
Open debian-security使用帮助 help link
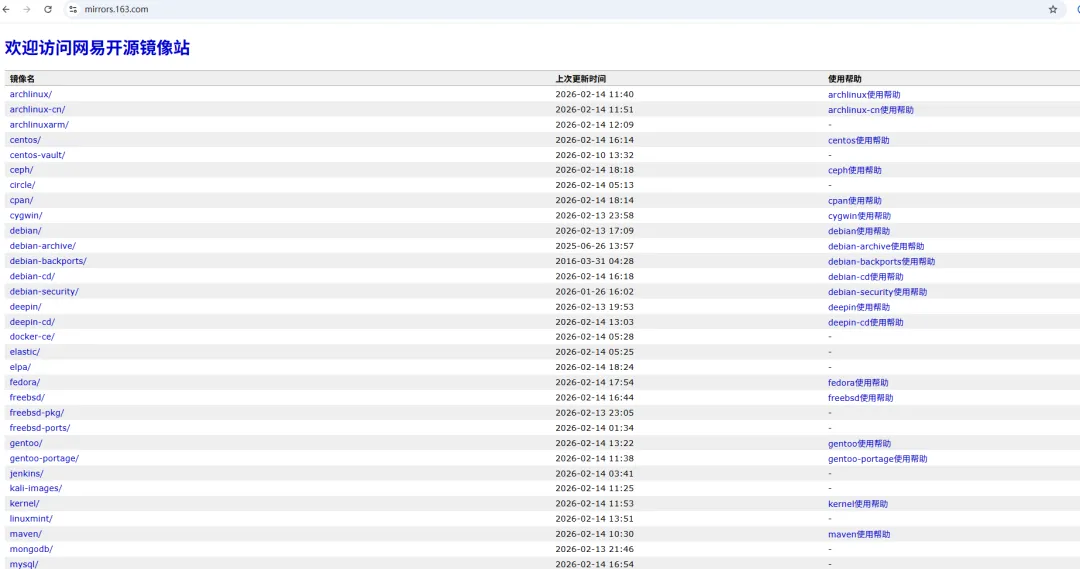pyautogui.click(x=878, y=291)
